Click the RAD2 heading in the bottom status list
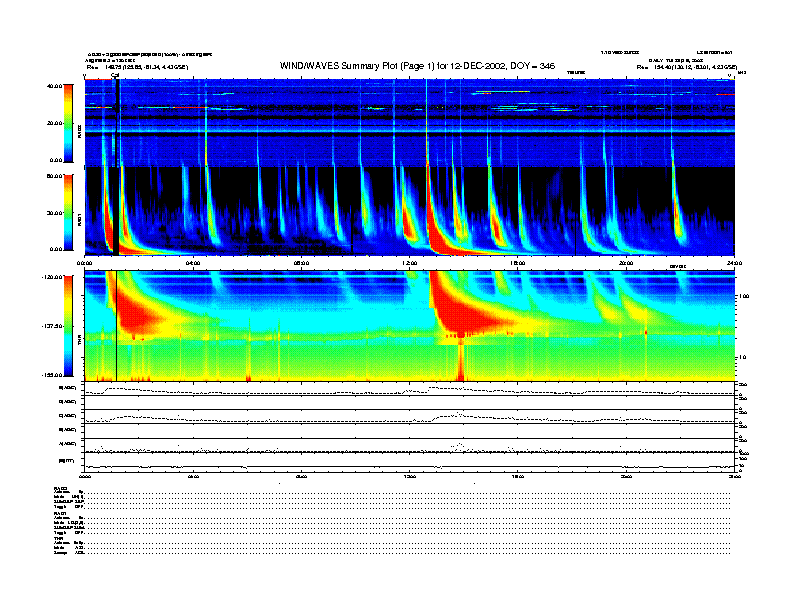The image size is (792, 612). (61, 488)
